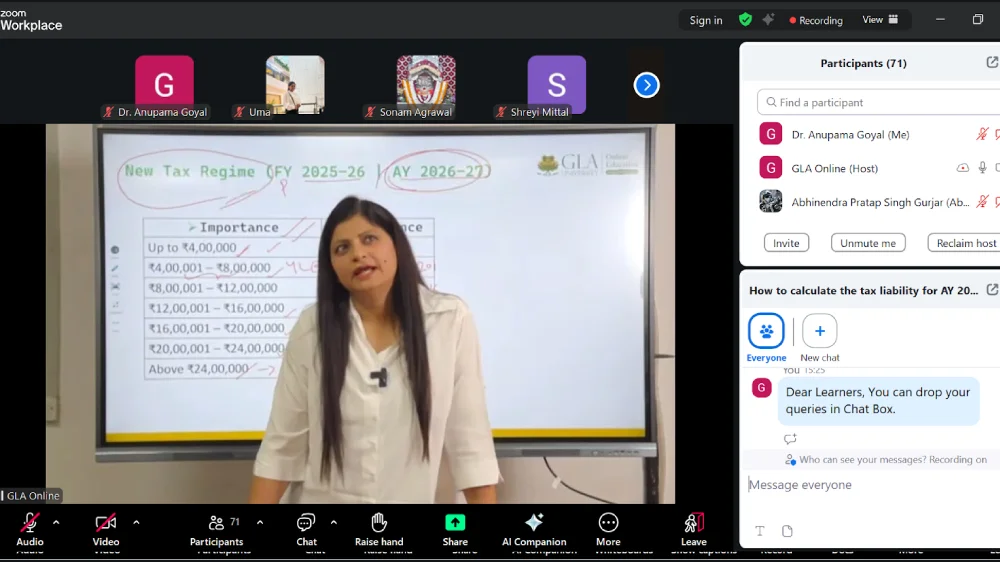Viewport: 1000px width, 562px height.
Task: Click the Raise hand icon
Action: 379,523
